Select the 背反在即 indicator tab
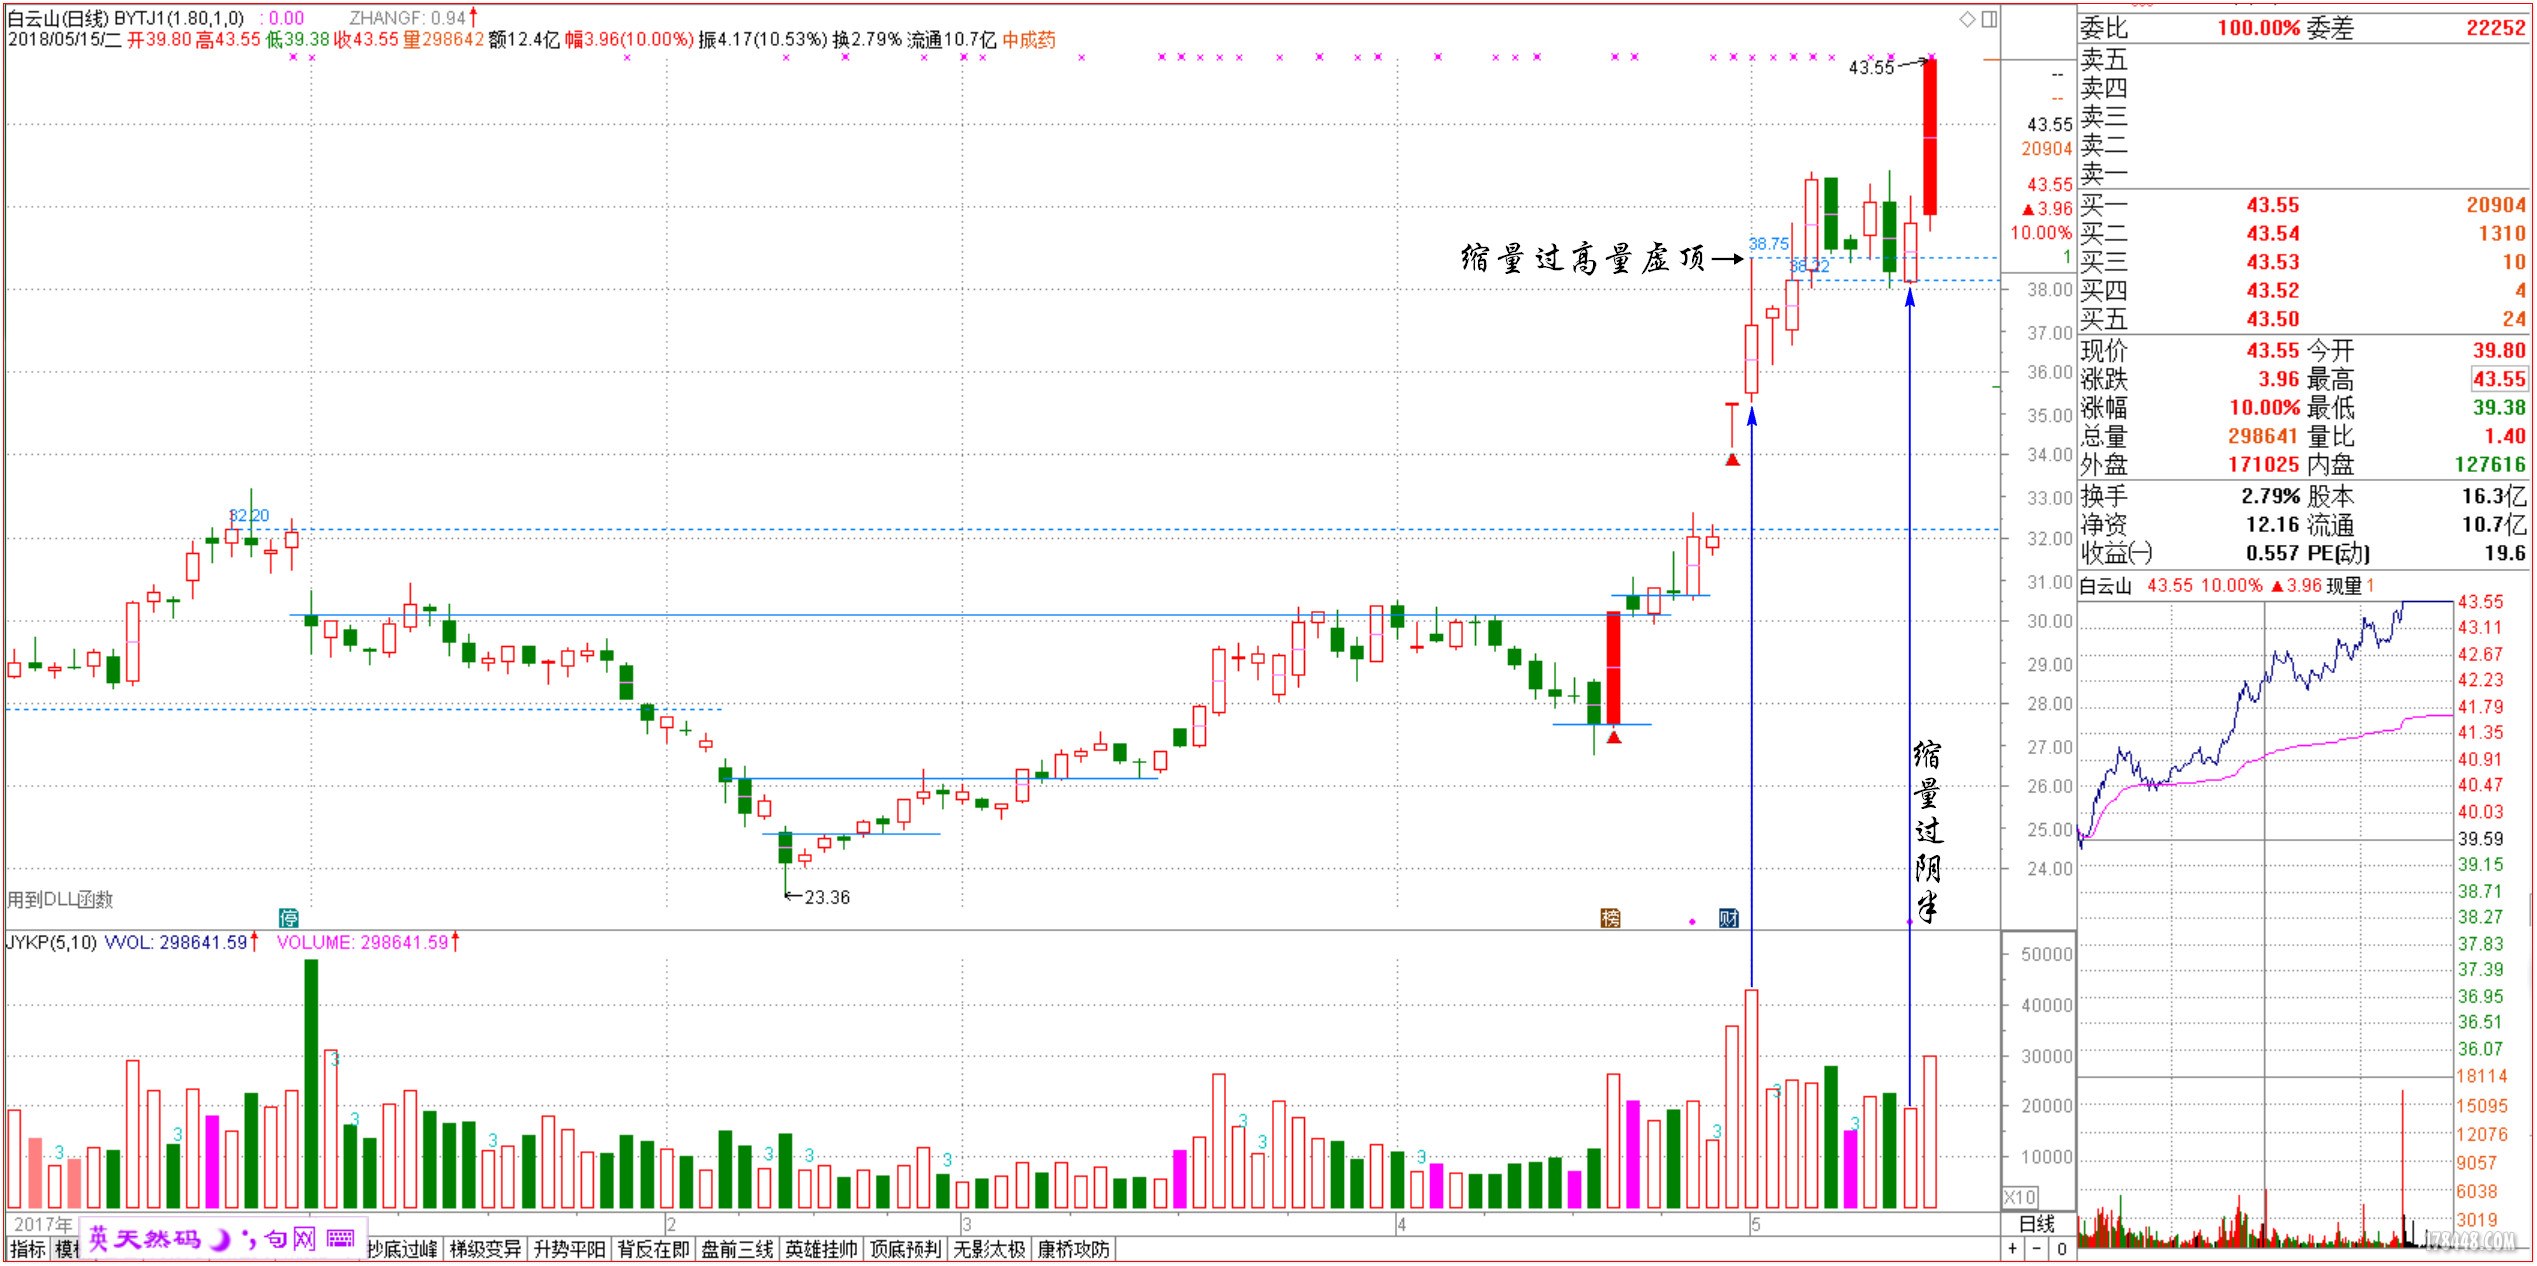The height and width of the screenshot is (1266, 2537). 653,1249
